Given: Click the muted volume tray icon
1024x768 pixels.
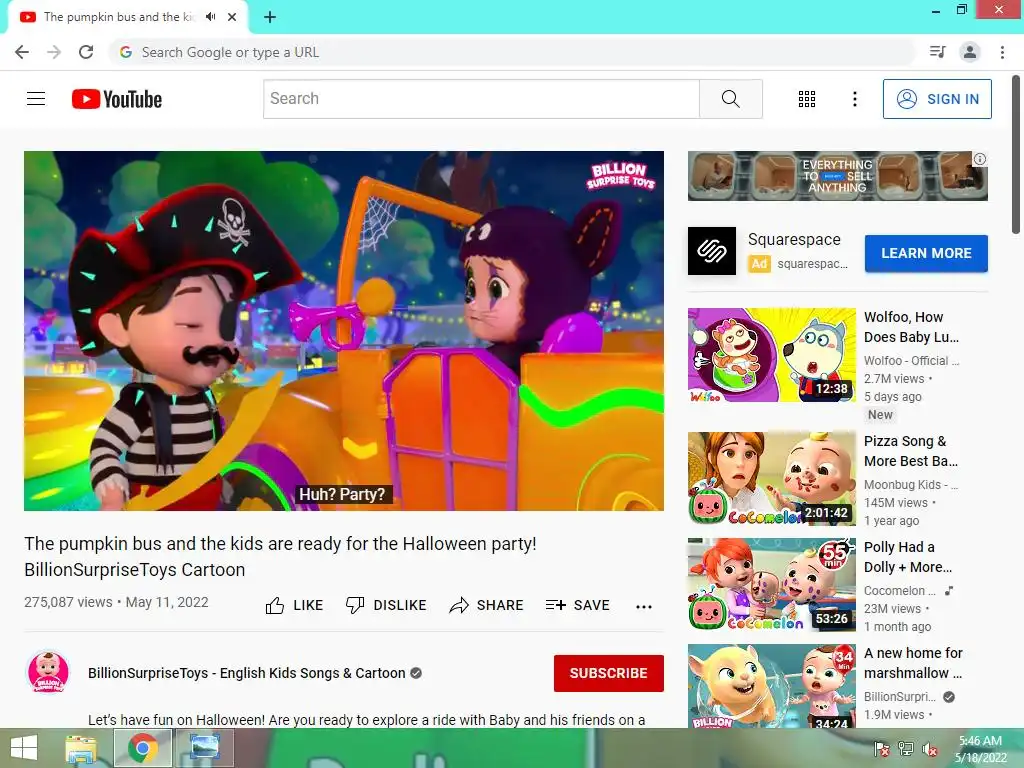Looking at the screenshot, I should pyautogui.click(x=930, y=749).
